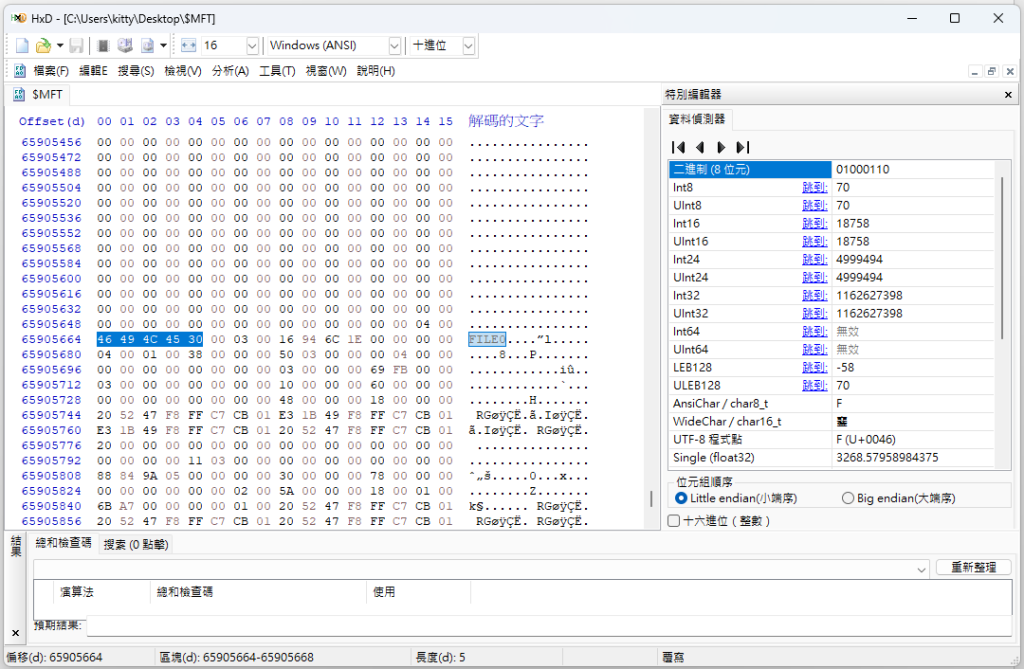
Task: Close the 結果 results panel
Action: [16, 632]
